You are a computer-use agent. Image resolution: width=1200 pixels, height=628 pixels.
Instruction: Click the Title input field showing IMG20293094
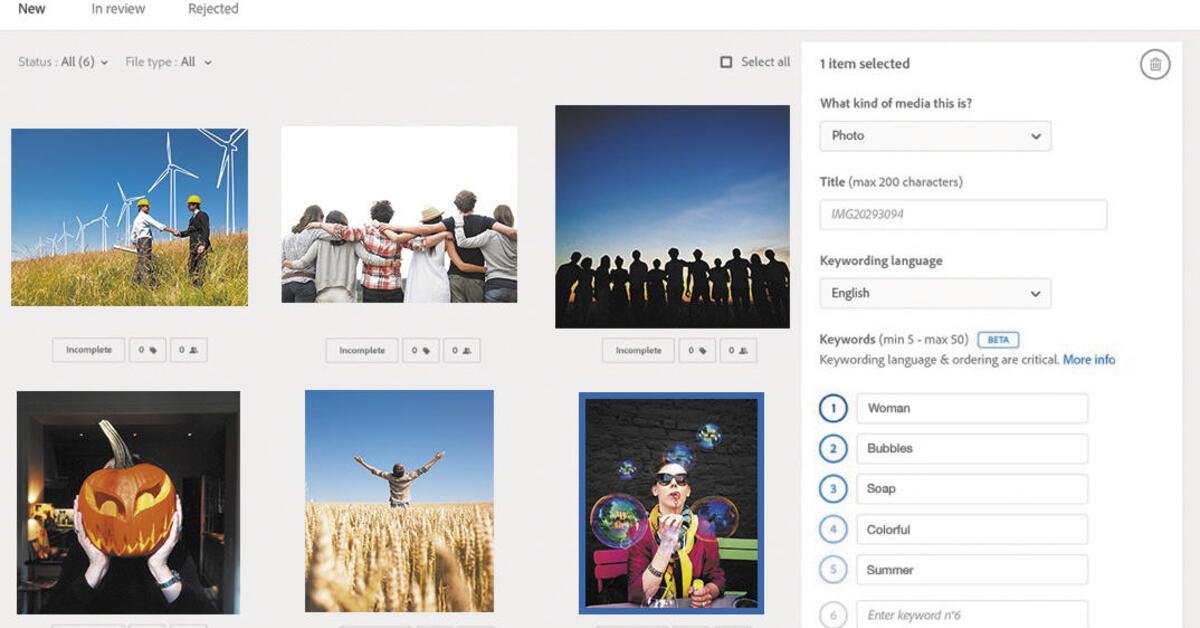pos(962,214)
